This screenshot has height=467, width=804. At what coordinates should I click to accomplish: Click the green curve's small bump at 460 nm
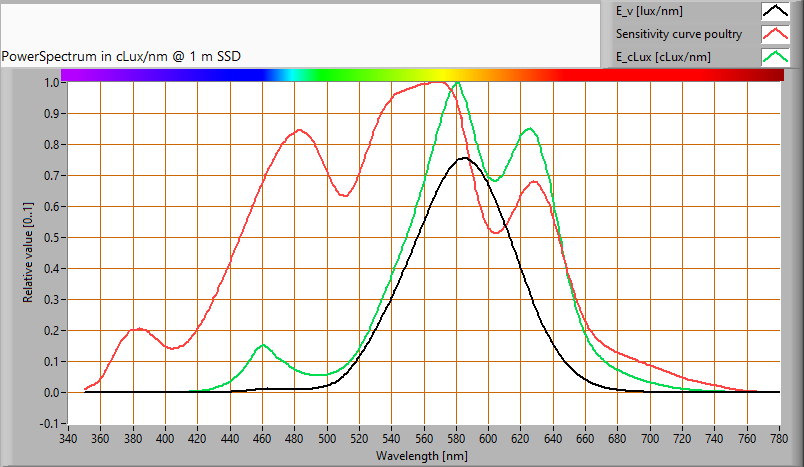(x=263, y=345)
